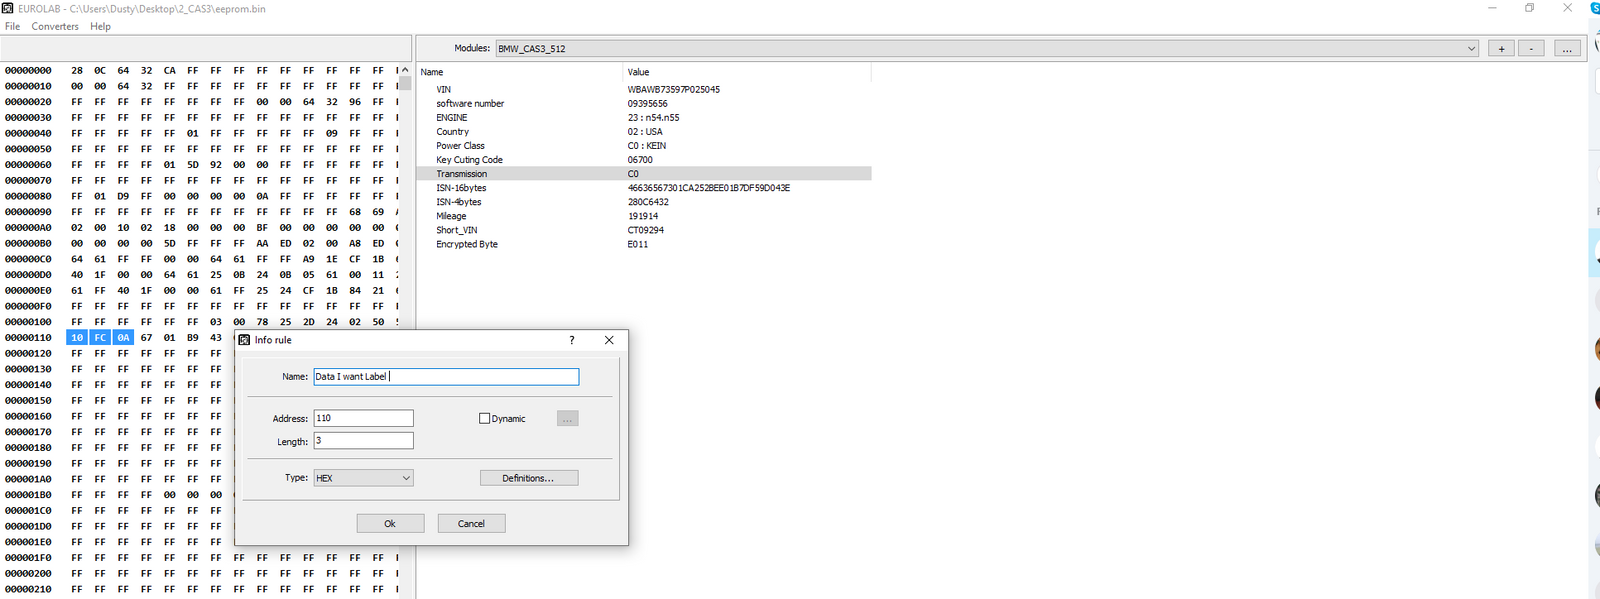Click the Name column header
Screen dimensions: 1600x599
tap(519, 72)
